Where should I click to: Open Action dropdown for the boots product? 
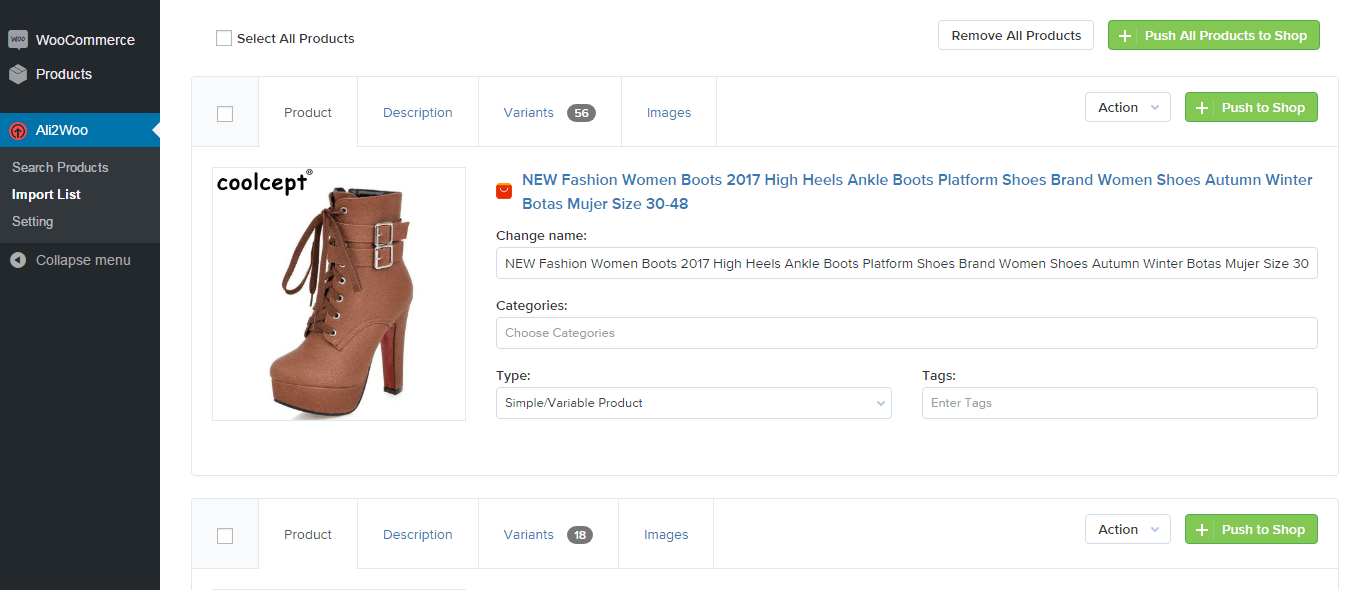1127,108
